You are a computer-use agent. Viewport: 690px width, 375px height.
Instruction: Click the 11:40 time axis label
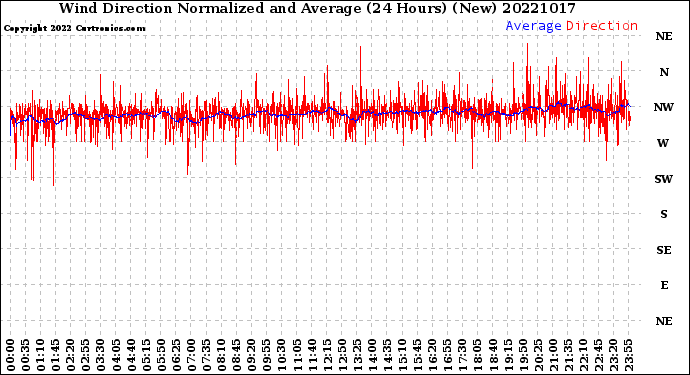[312, 355]
